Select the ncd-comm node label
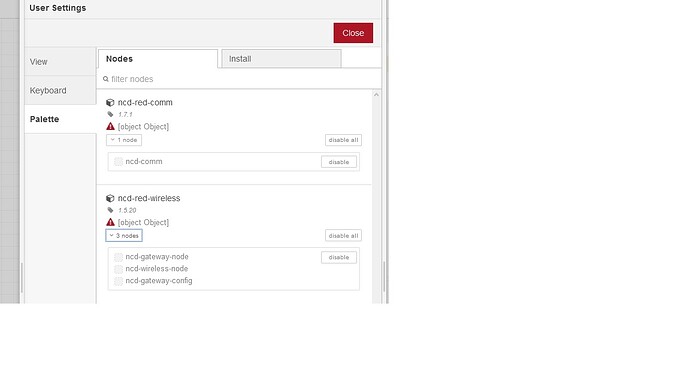The height and width of the screenshot is (388, 690). [144, 161]
